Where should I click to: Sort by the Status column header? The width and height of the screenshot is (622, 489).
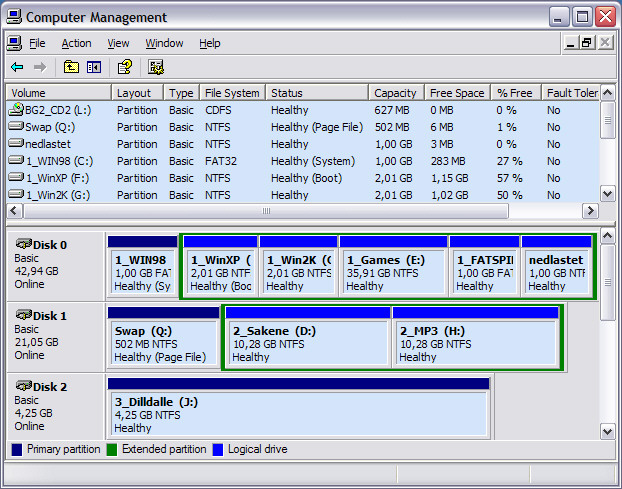(x=317, y=93)
